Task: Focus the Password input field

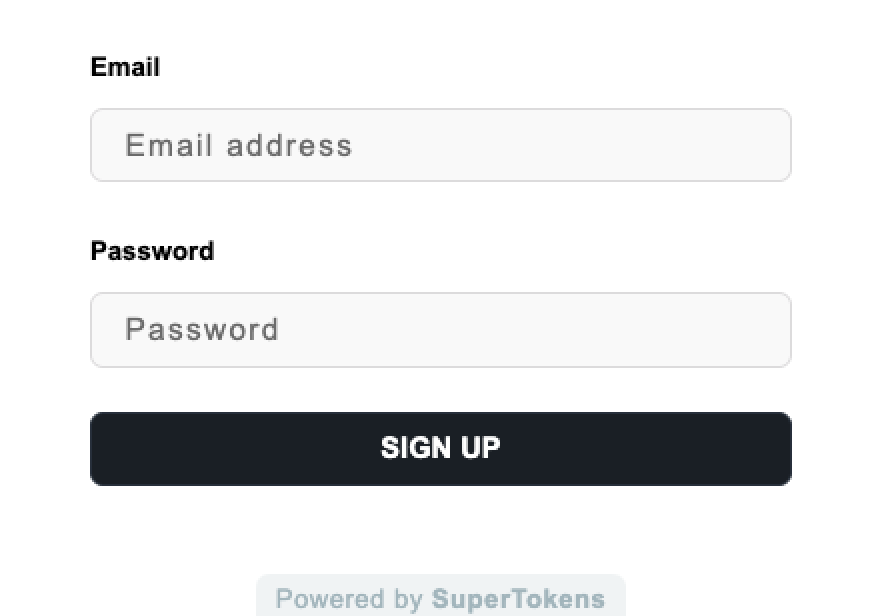Action: (440, 330)
